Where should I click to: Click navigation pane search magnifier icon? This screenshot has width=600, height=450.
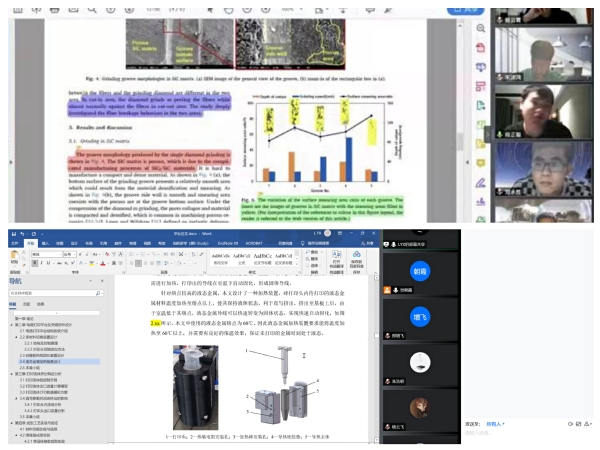pos(98,293)
